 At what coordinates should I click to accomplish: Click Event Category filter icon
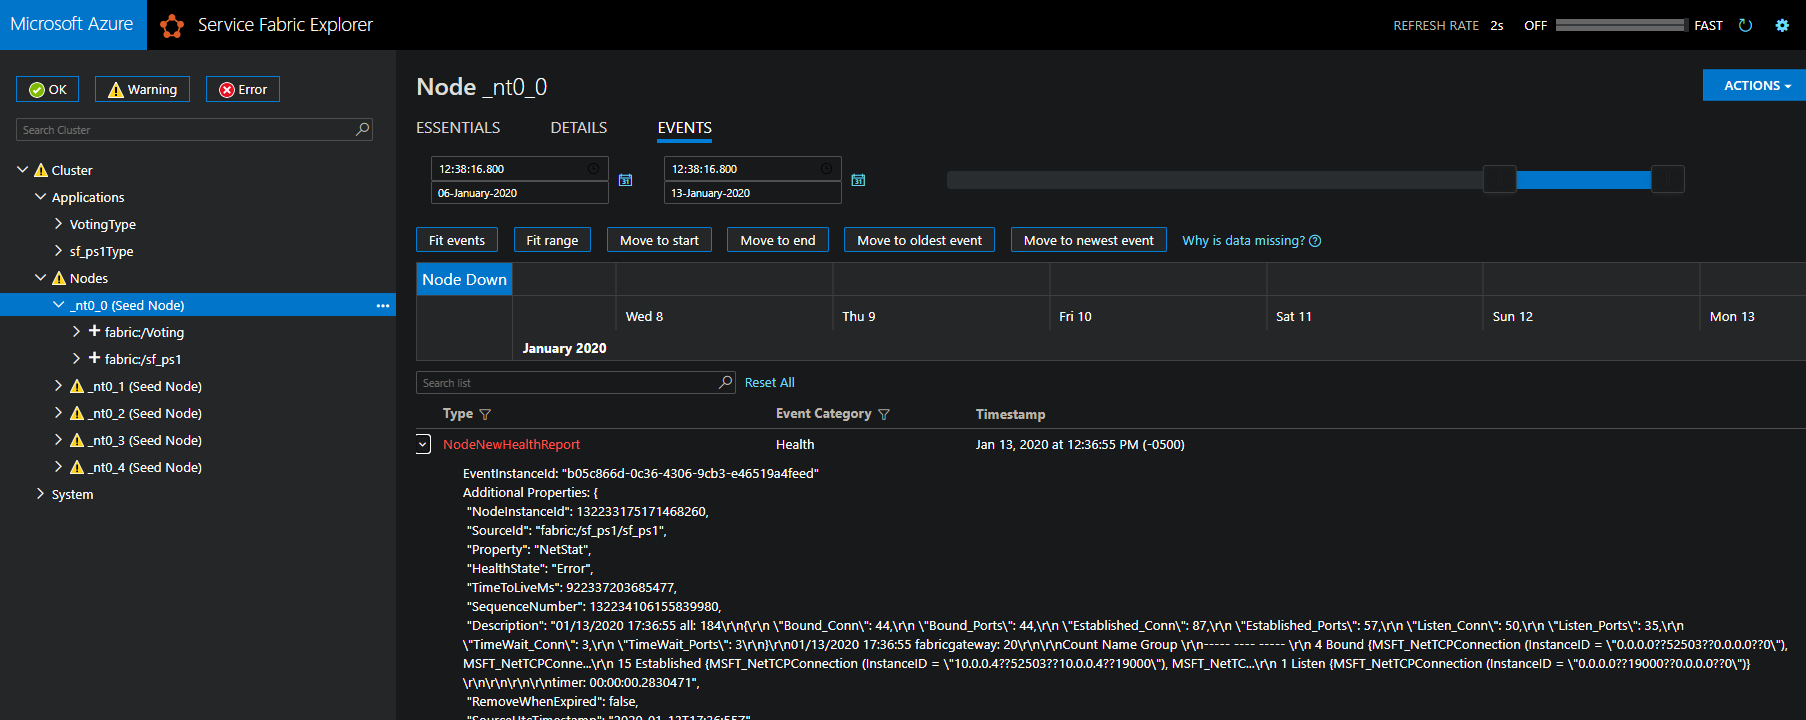(883, 414)
